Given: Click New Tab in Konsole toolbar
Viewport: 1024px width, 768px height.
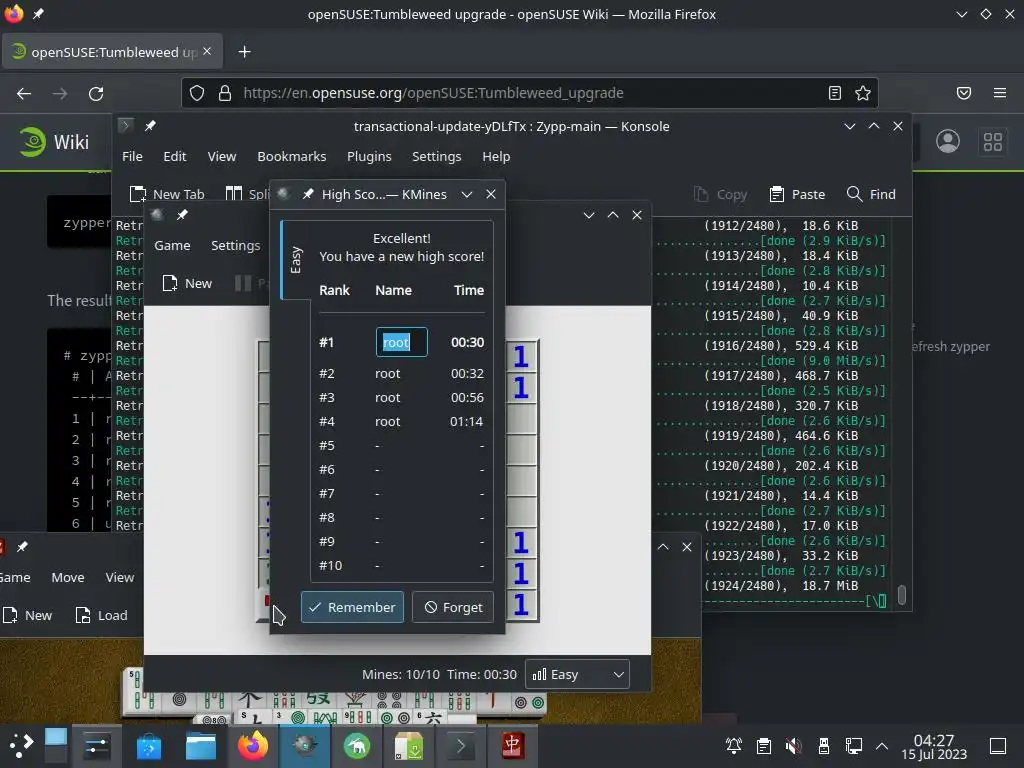Looking at the screenshot, I should point(167,194).
